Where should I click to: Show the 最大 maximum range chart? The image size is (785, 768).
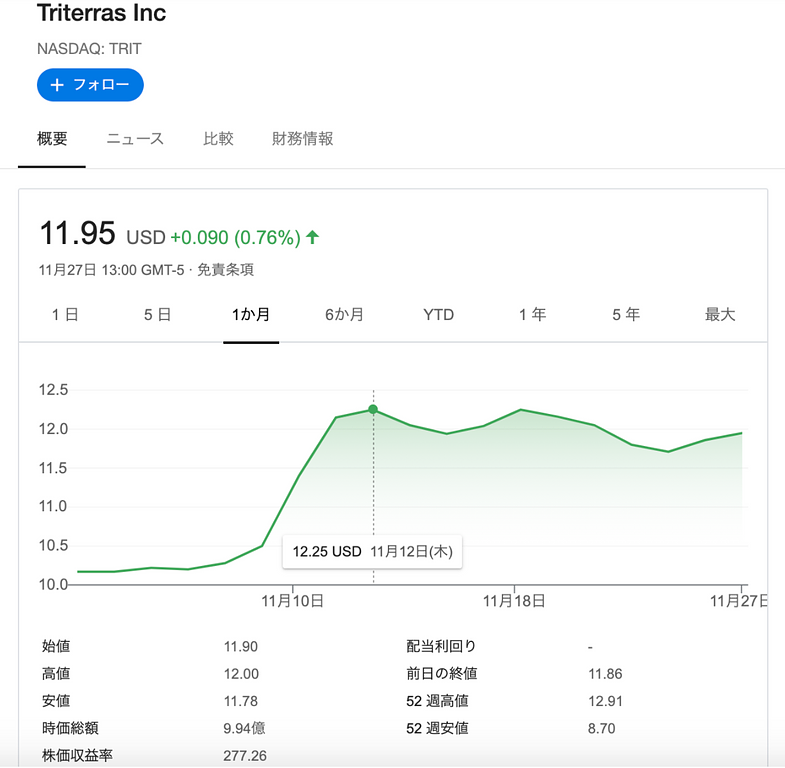click(x=720, y=315)
